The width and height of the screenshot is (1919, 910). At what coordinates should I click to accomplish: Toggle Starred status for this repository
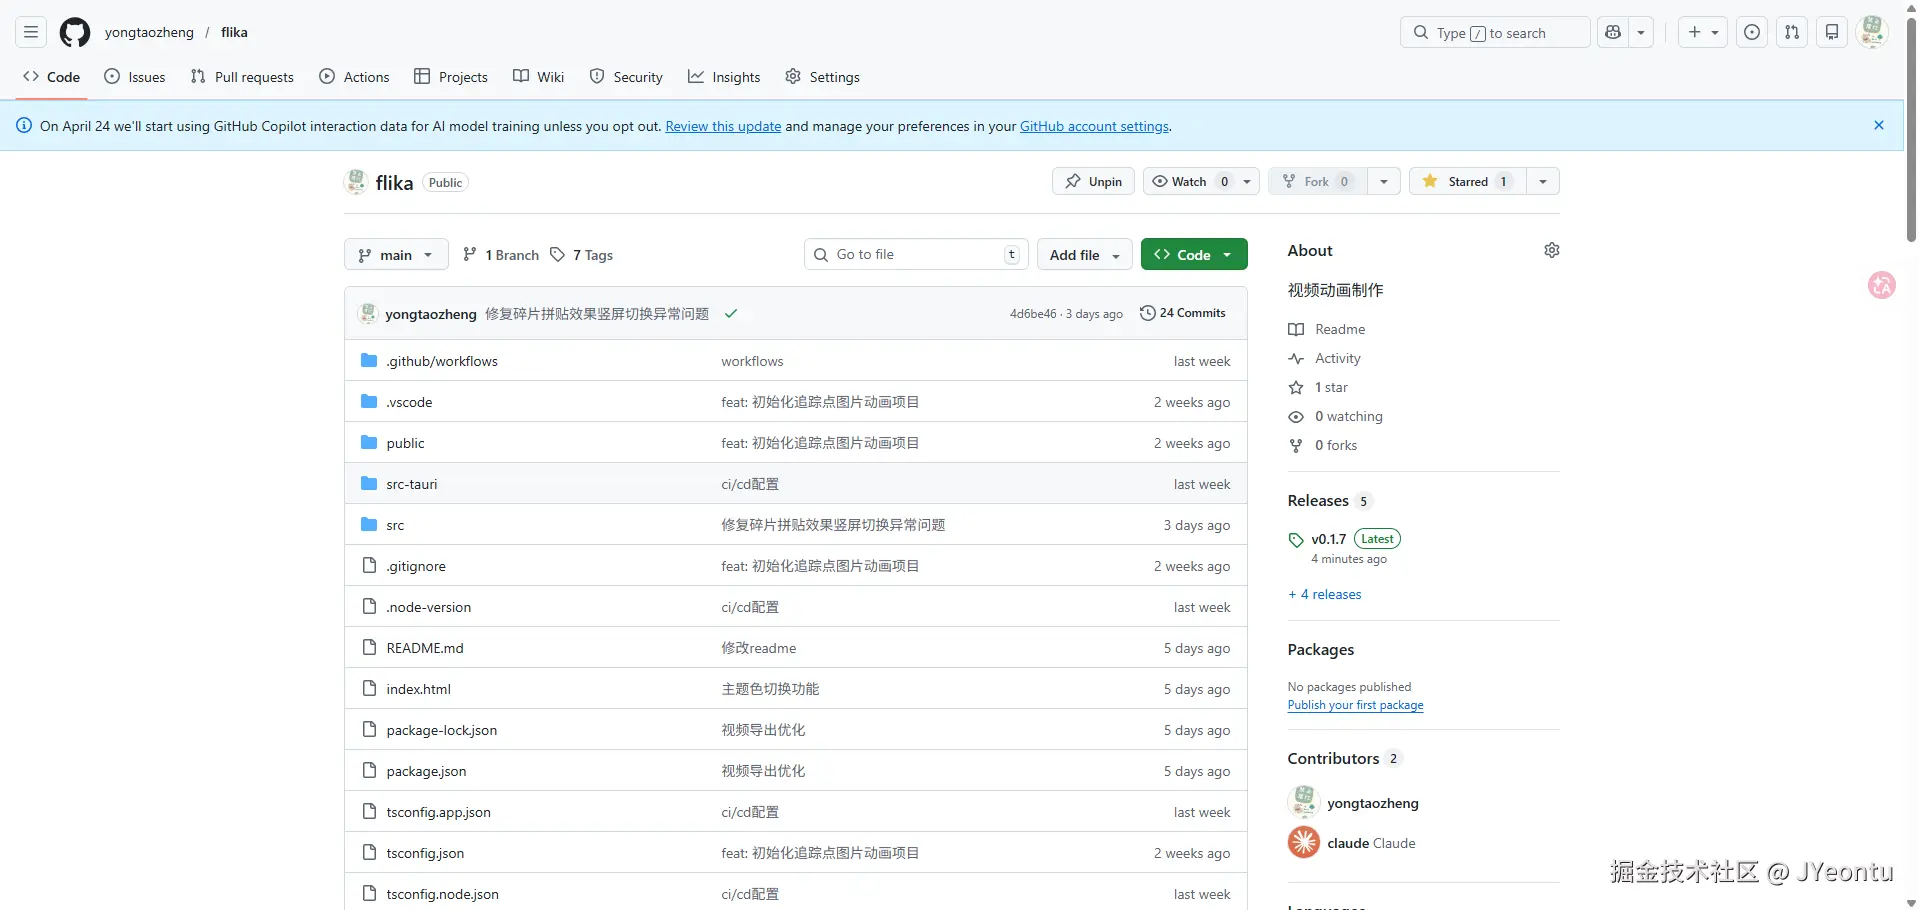1467,181
